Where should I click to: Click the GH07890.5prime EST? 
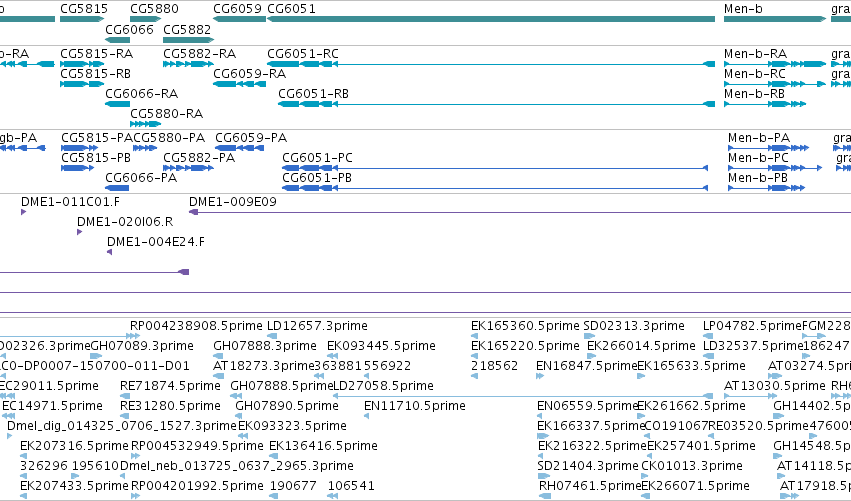point(240,417)
